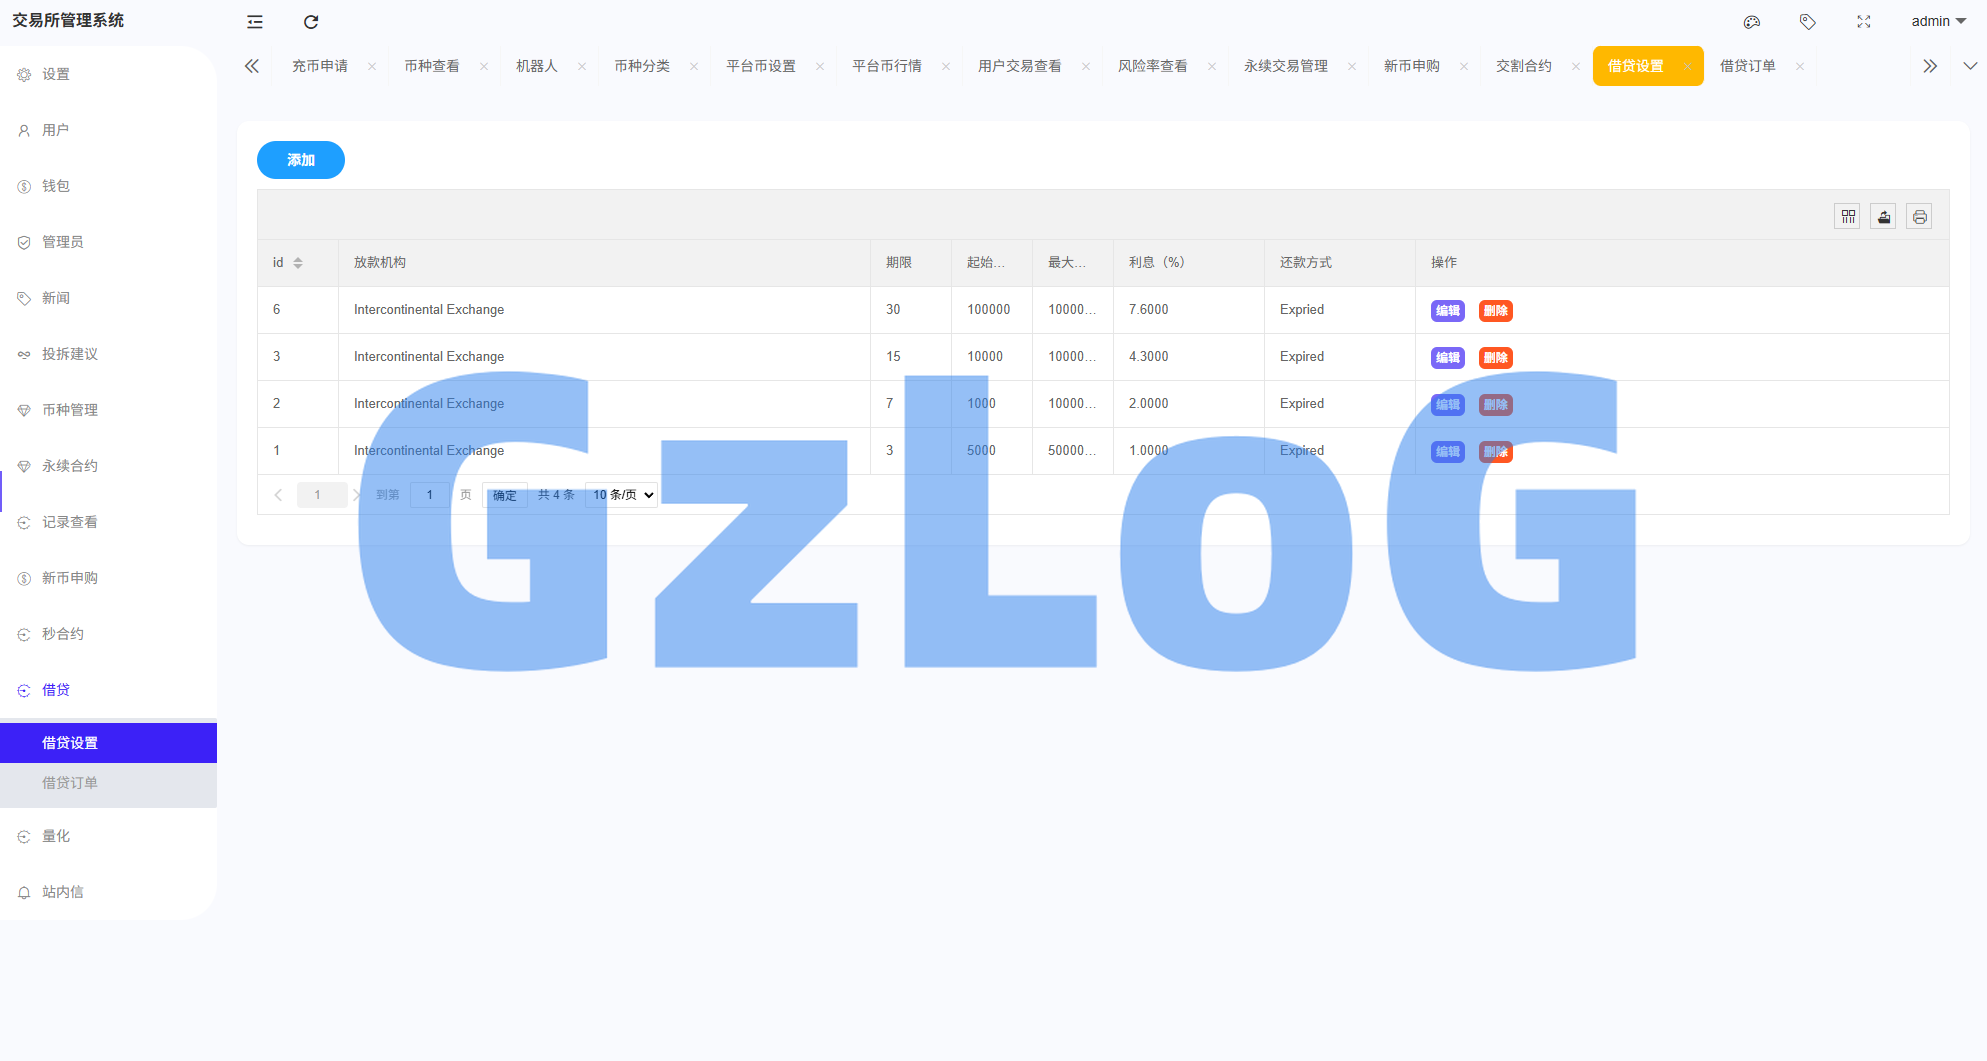Click 编辑 for the row with id 6
1987x1061 pixels.
pyautogui.click(x=1447, y=311)
